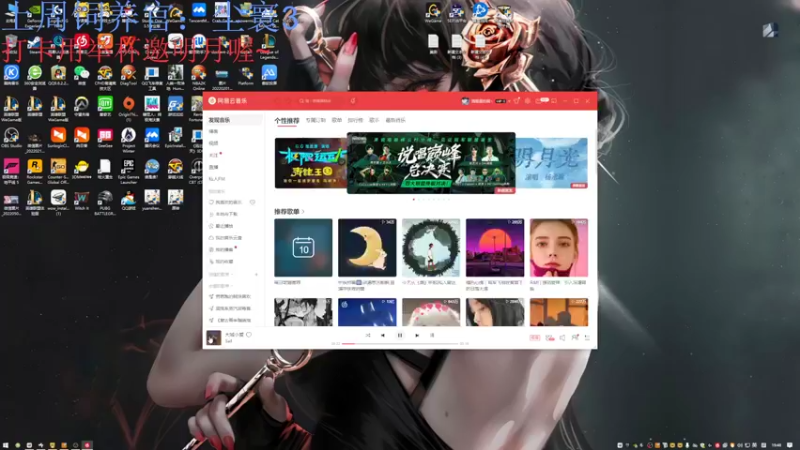Switch to mini player mode icon

(x=554, y=101)
